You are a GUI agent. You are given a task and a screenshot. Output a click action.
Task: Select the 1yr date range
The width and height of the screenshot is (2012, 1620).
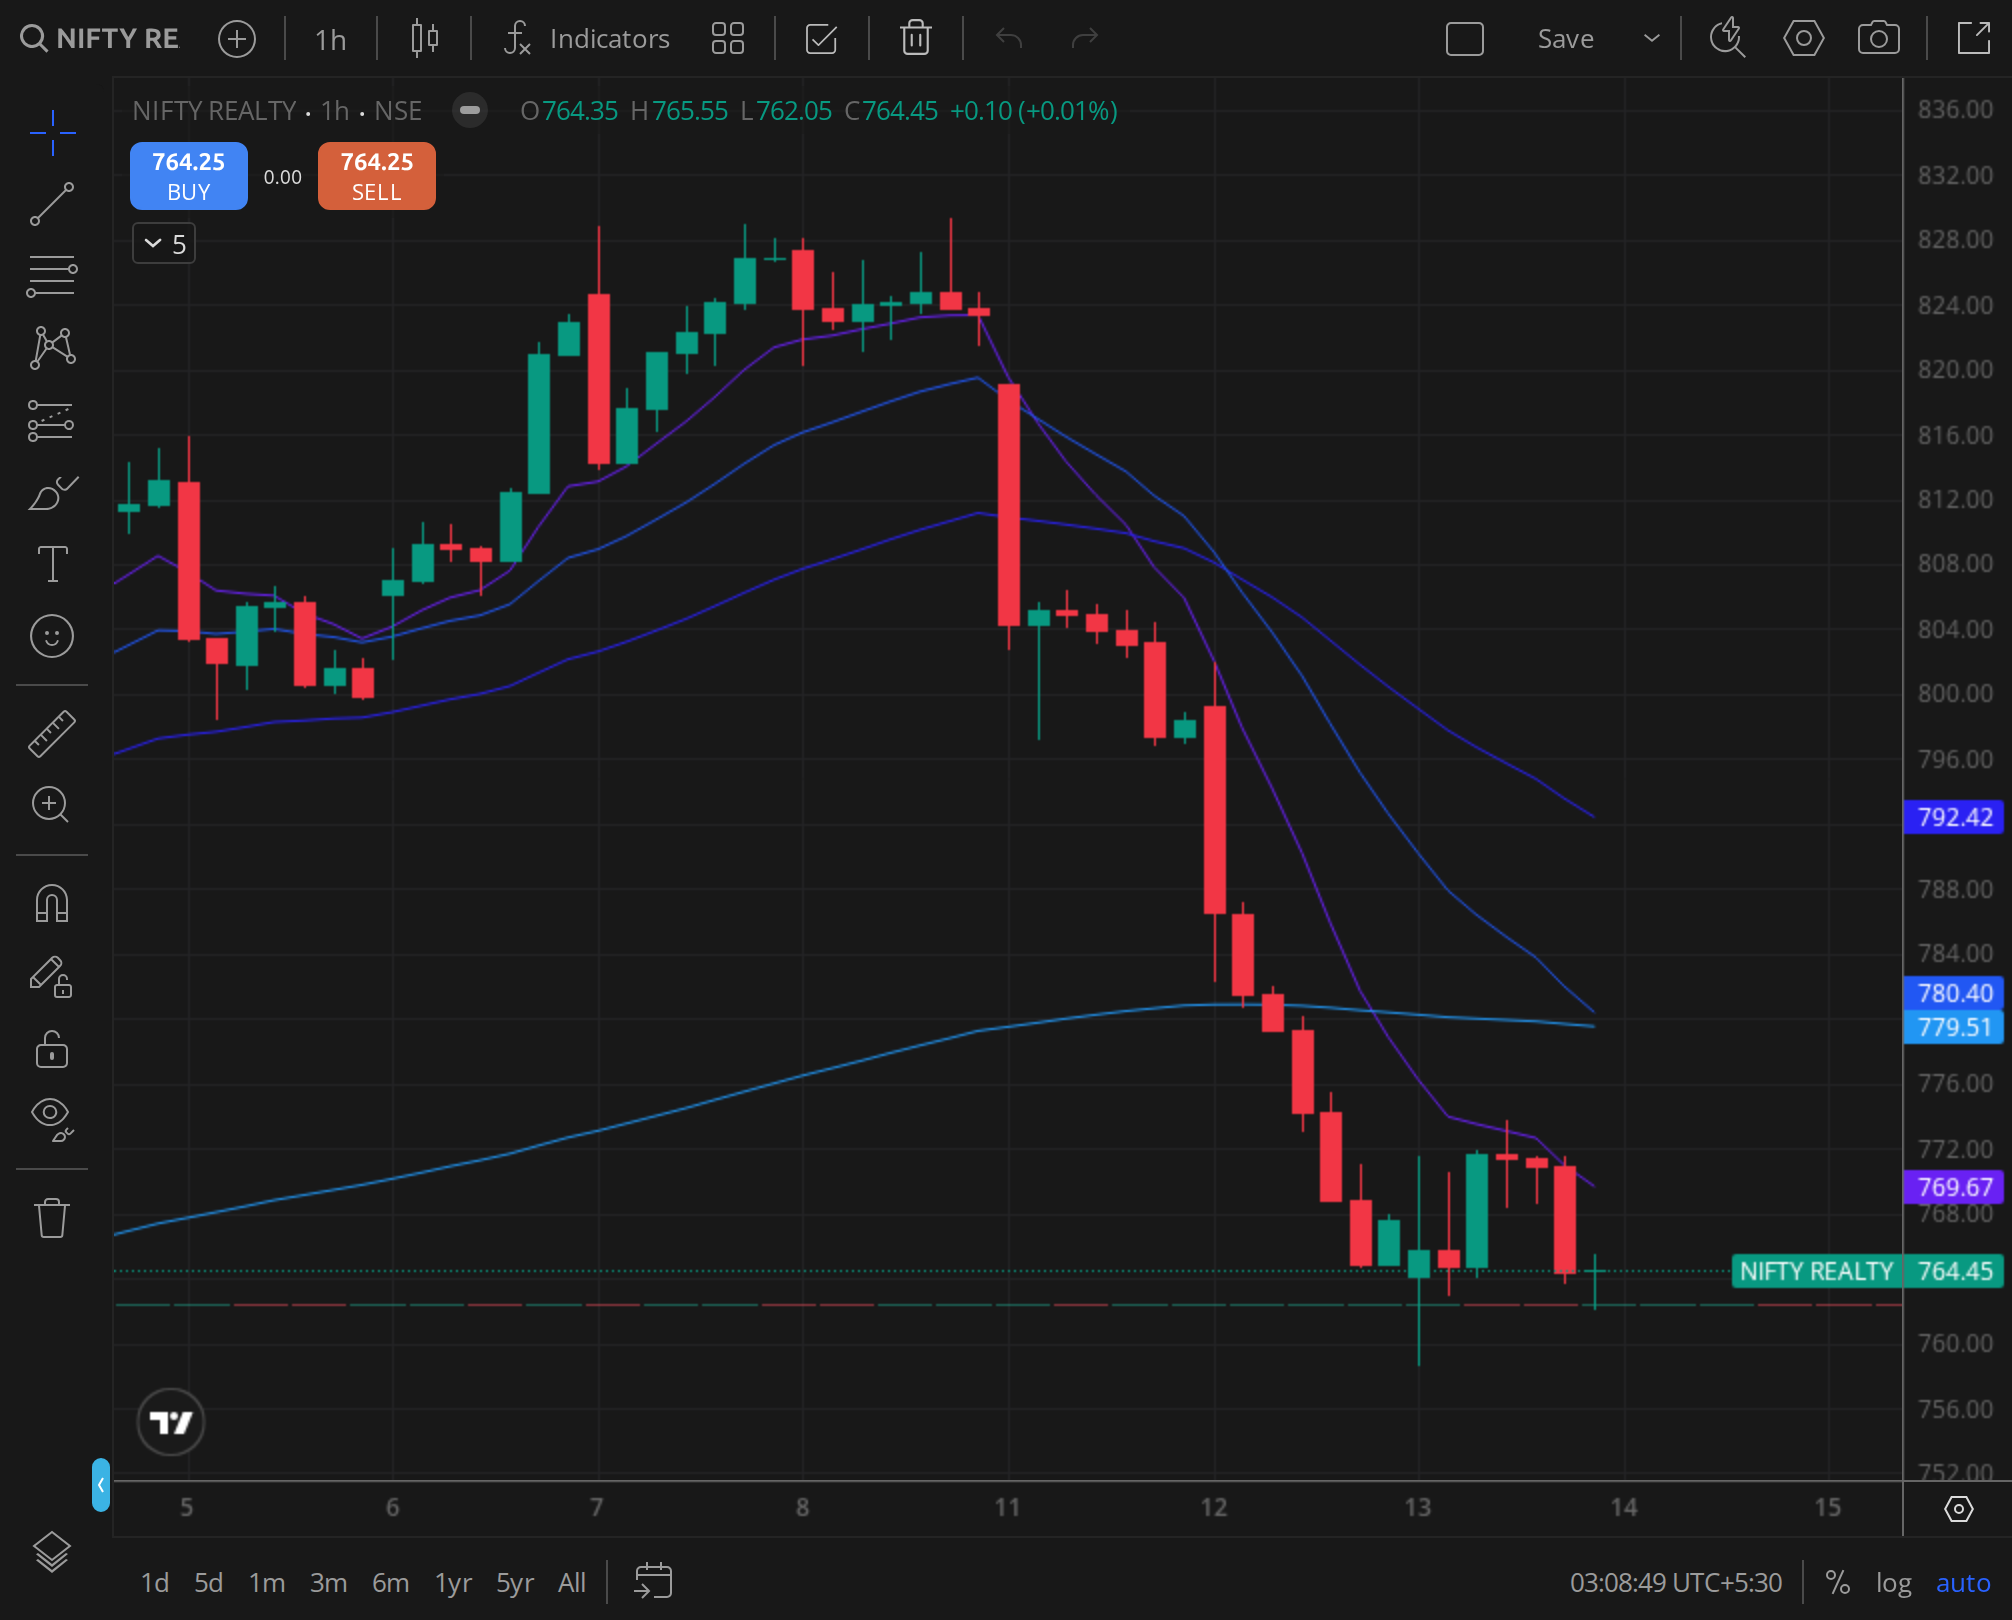(x=453, y=1583)
